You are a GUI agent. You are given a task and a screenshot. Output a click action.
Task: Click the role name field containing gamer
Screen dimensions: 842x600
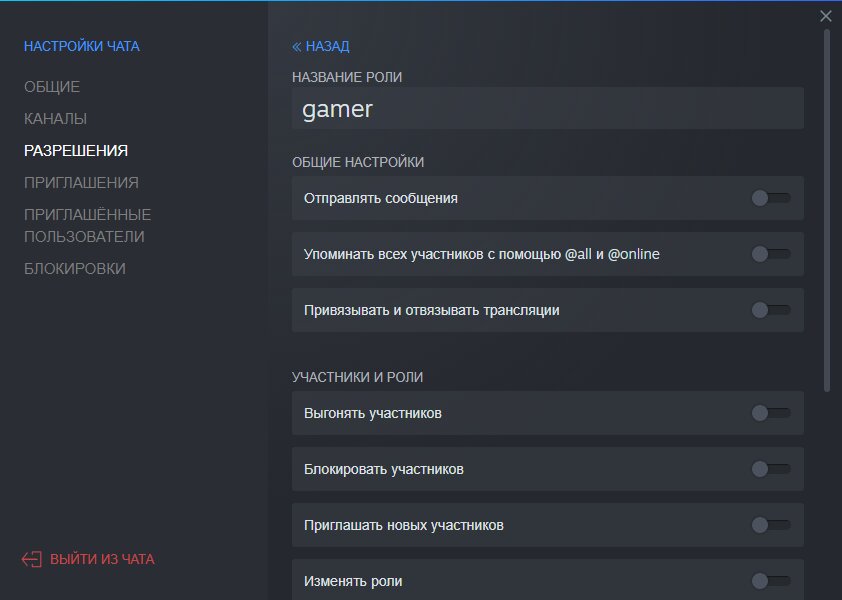click(548, 109)
